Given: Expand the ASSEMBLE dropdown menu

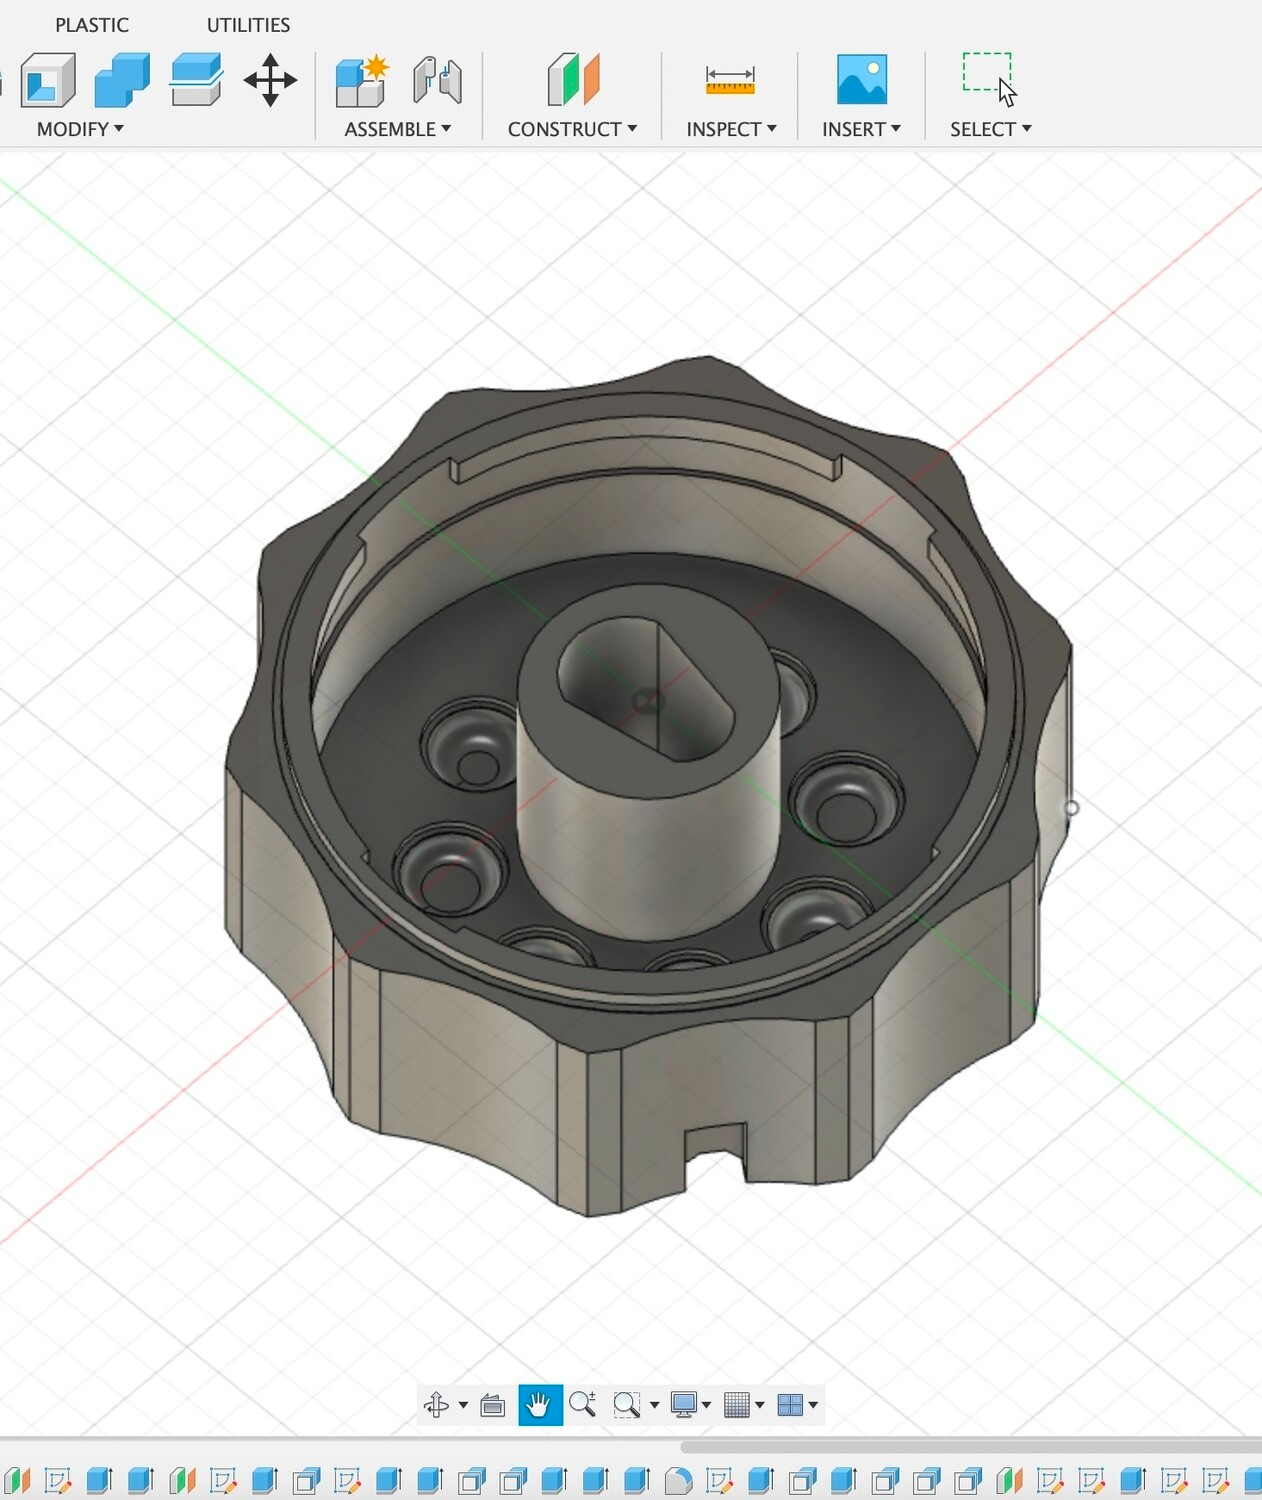Looking at the screenshot, I should click(x=398, y=129).
